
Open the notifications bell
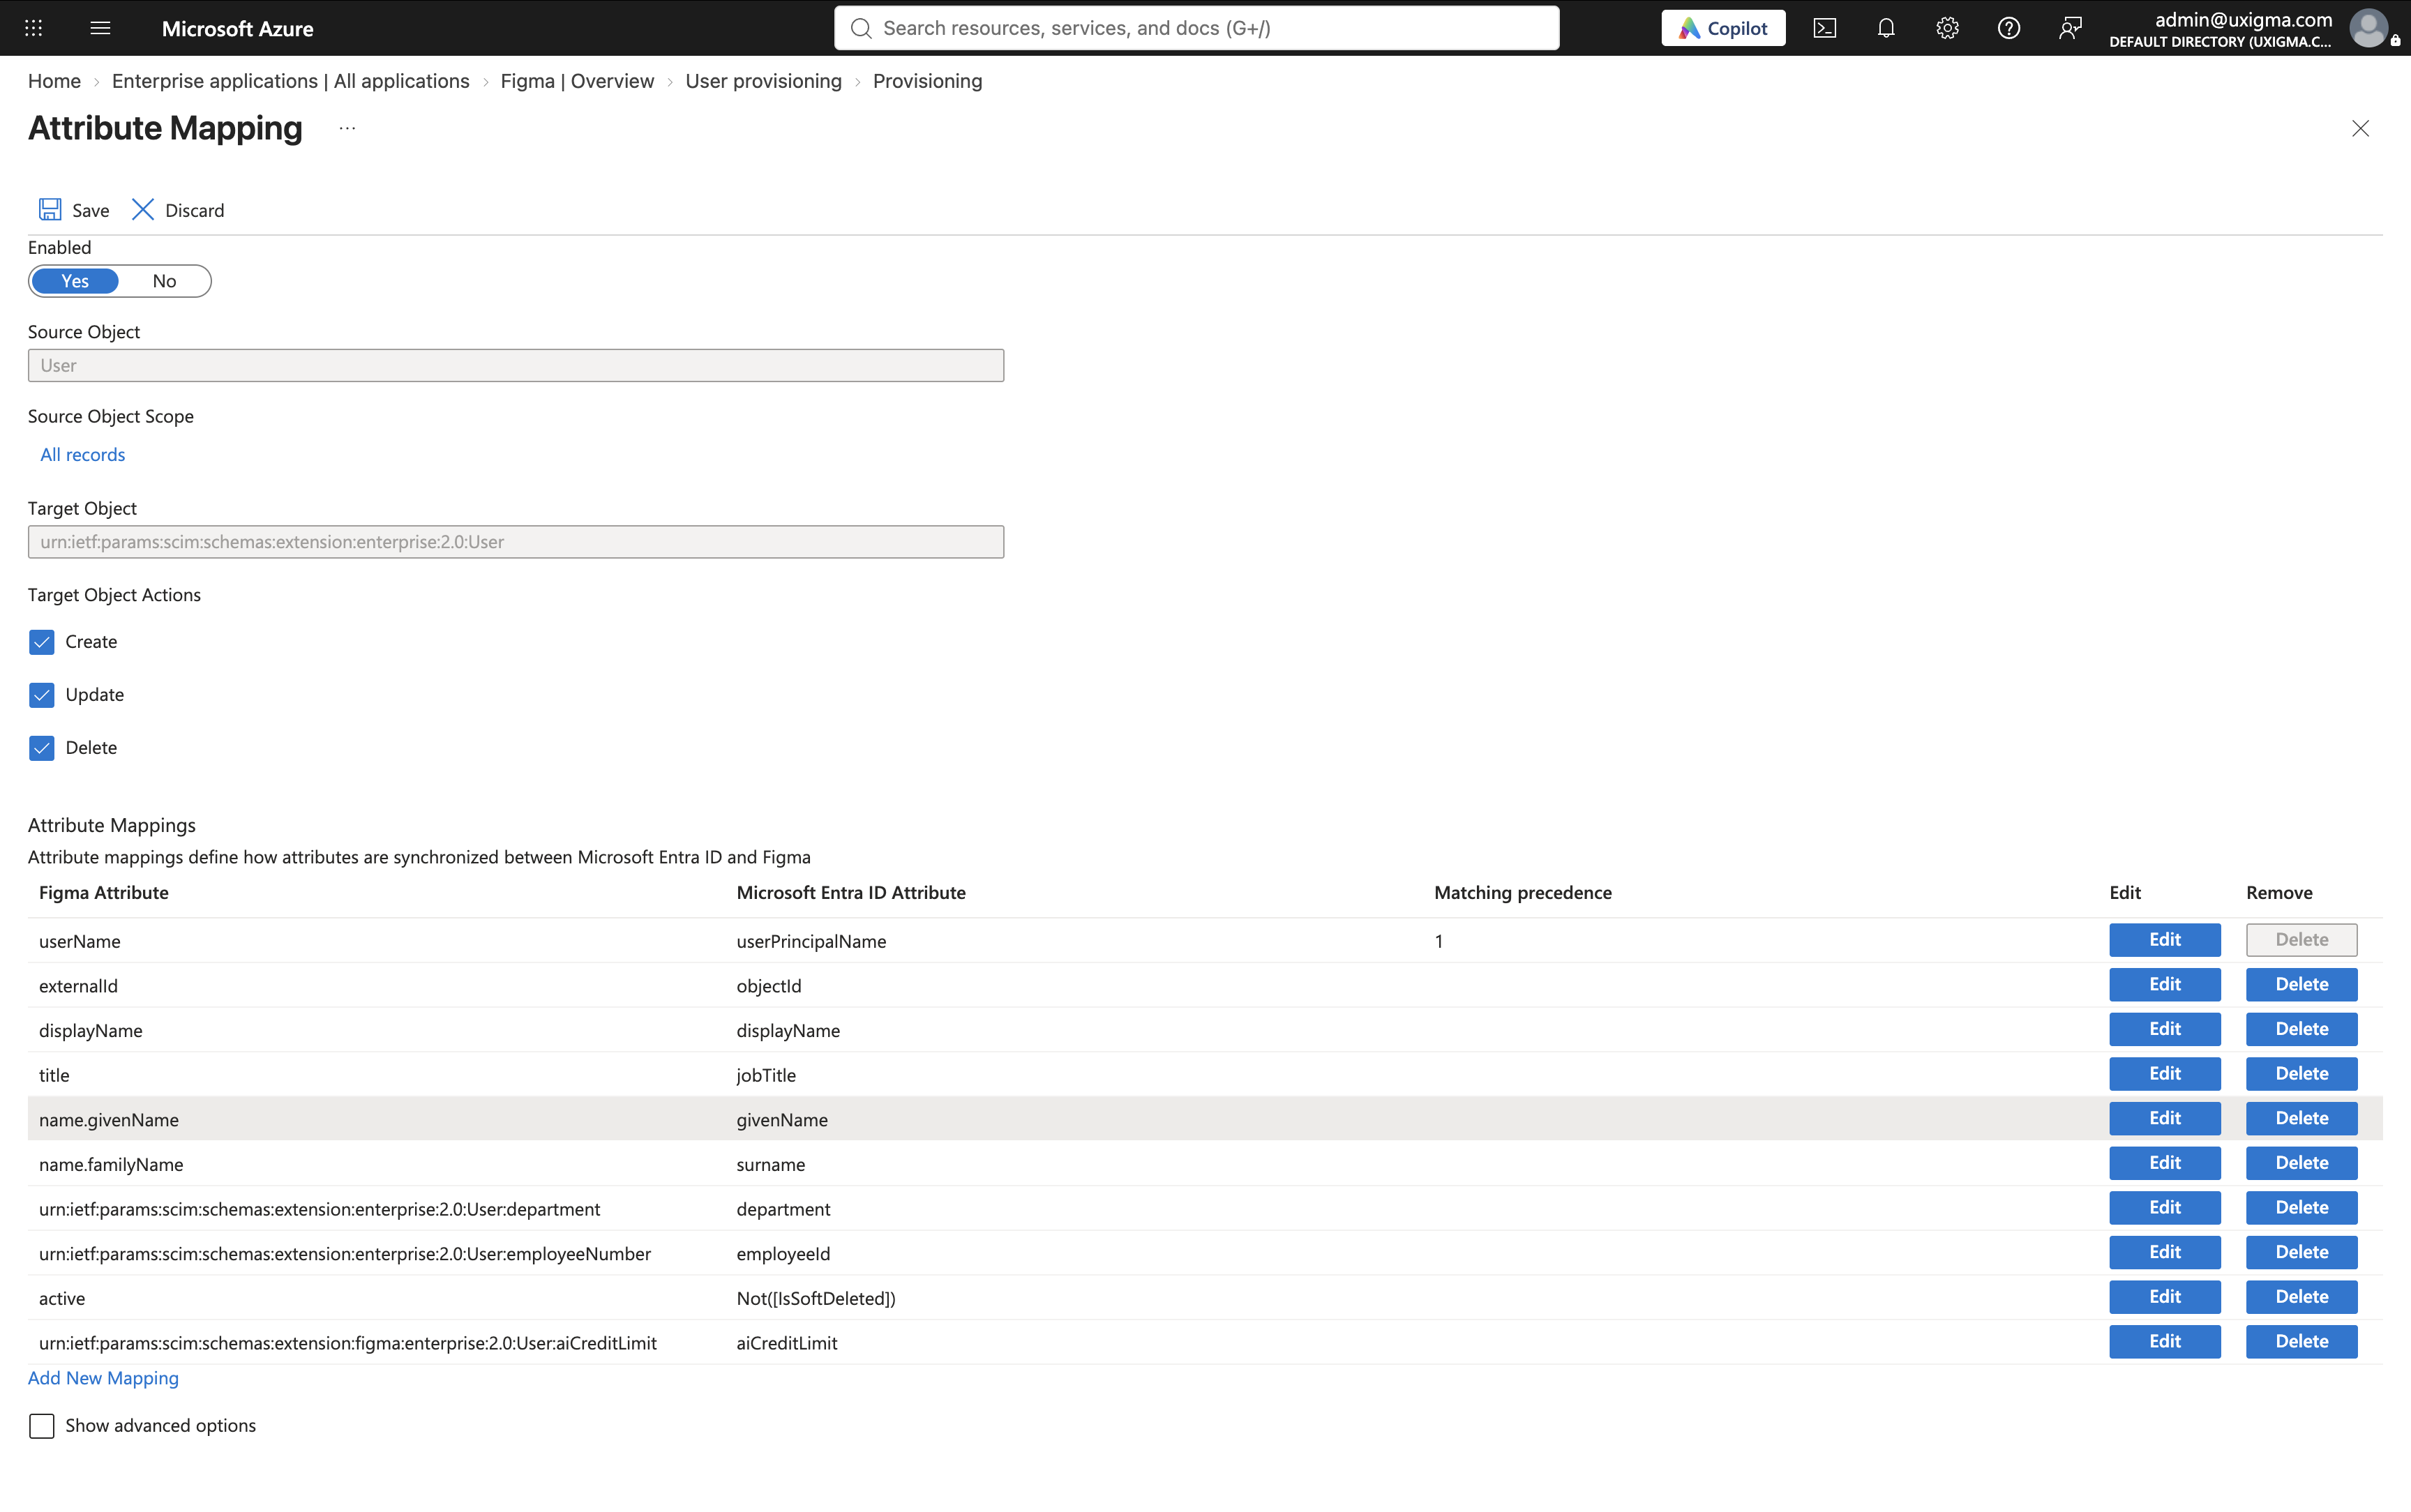(1885, 28)
